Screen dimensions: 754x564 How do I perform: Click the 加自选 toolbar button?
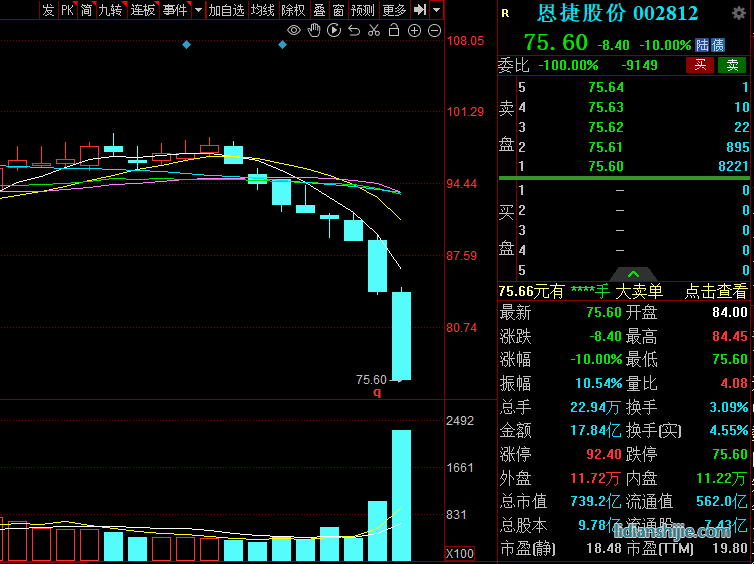click(x=226, y=10)
